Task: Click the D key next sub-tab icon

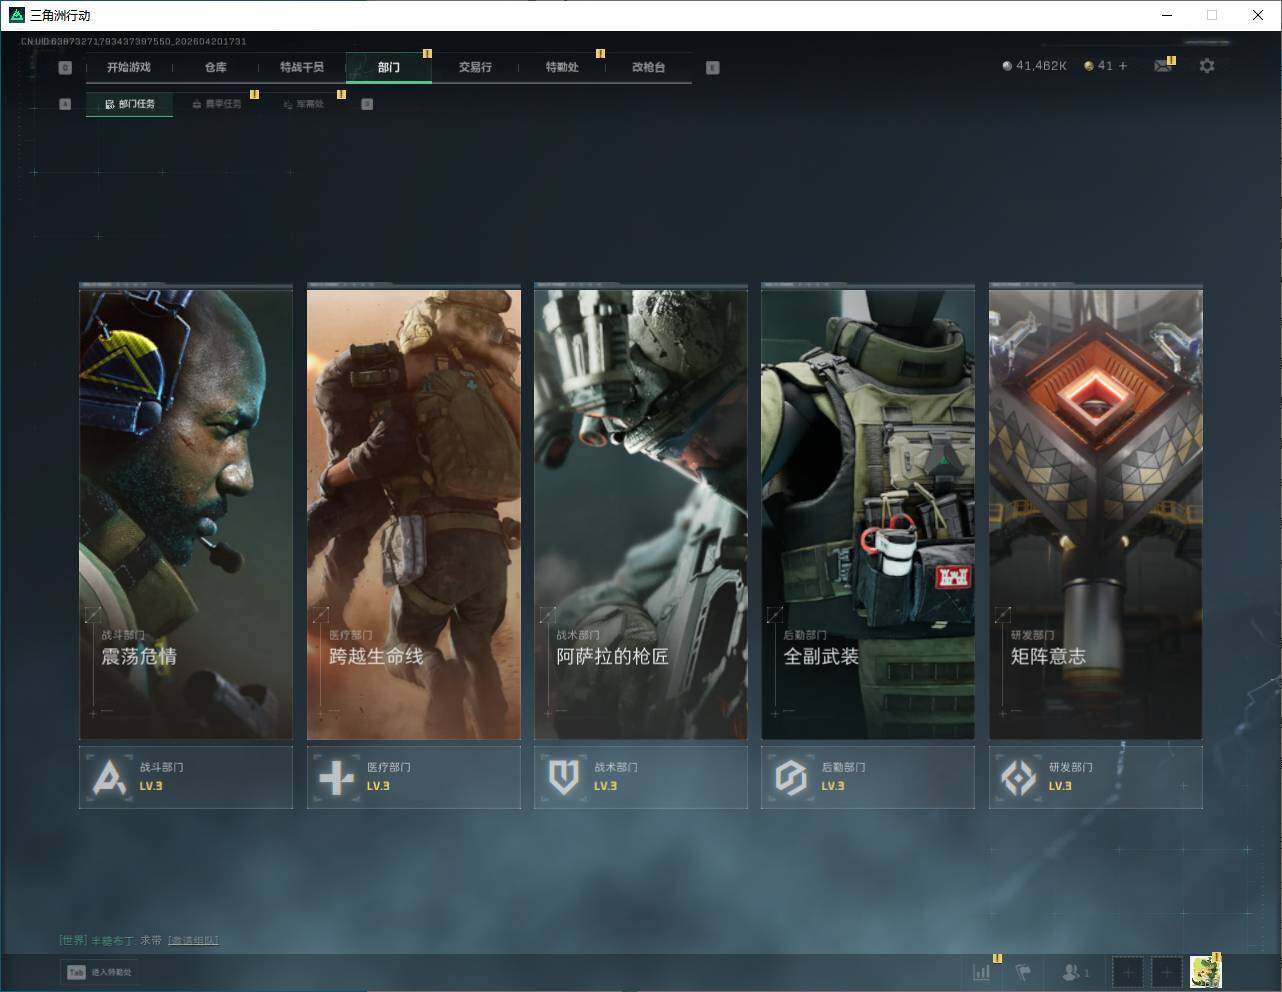Action: pyautogui.click(x=367, y=104)
